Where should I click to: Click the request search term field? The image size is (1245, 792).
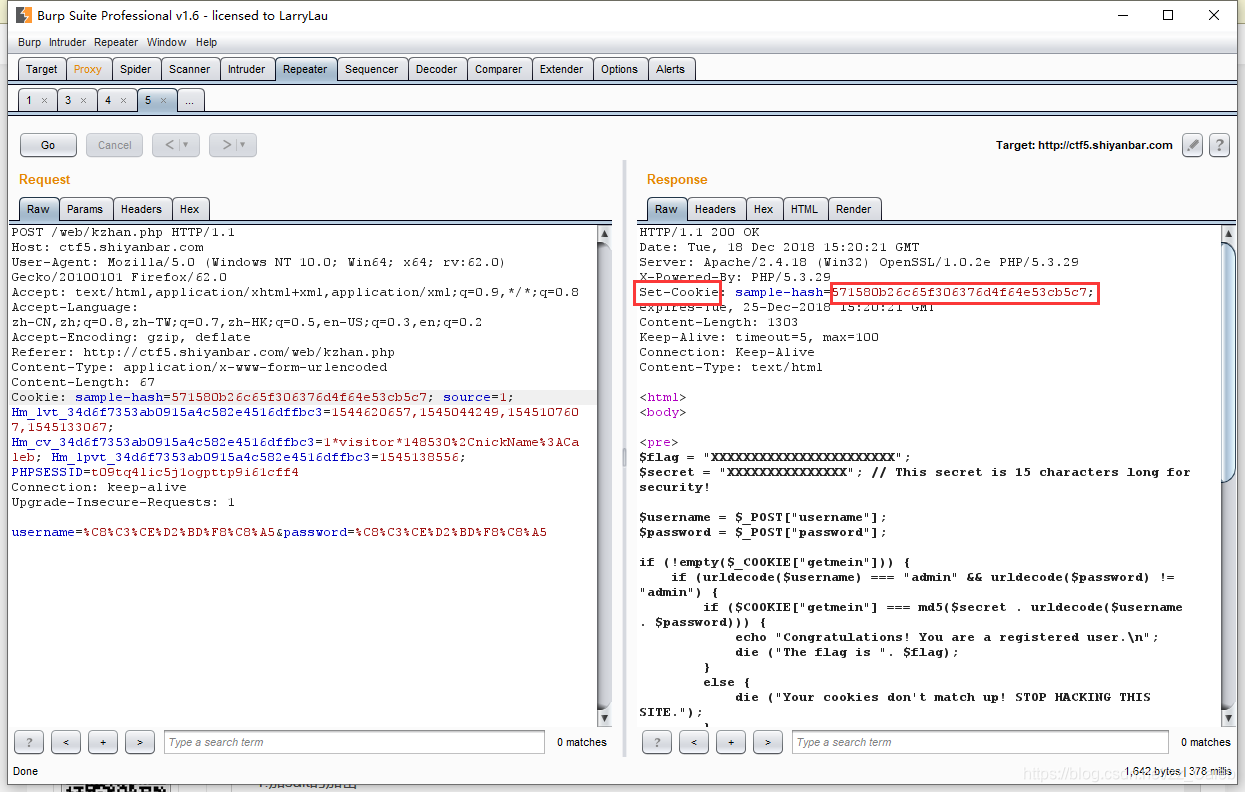356,742
